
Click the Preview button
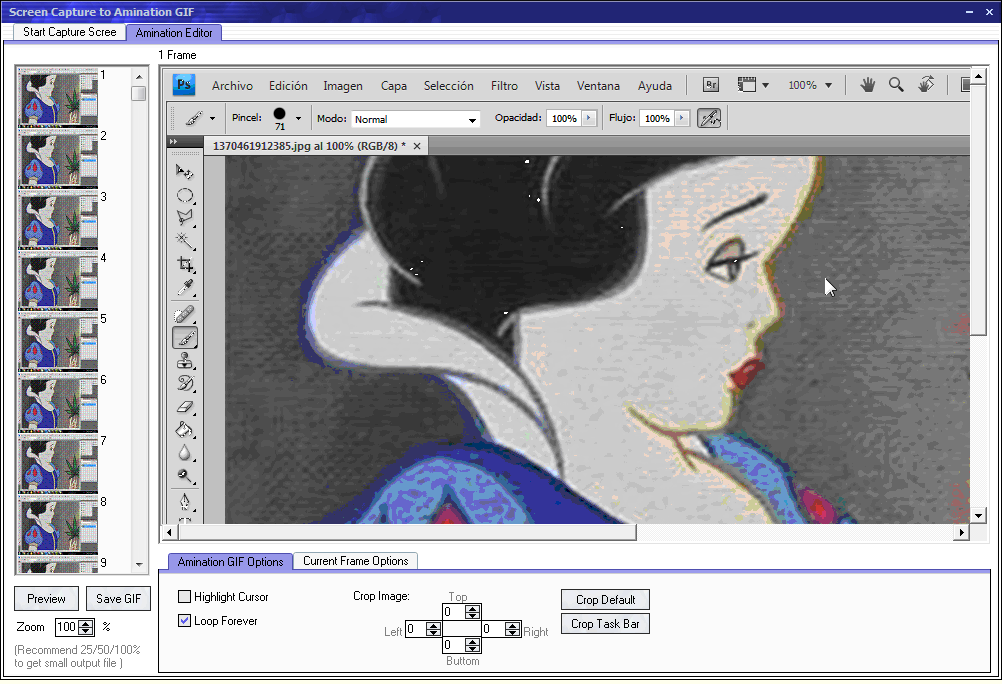tap(46, 598)
